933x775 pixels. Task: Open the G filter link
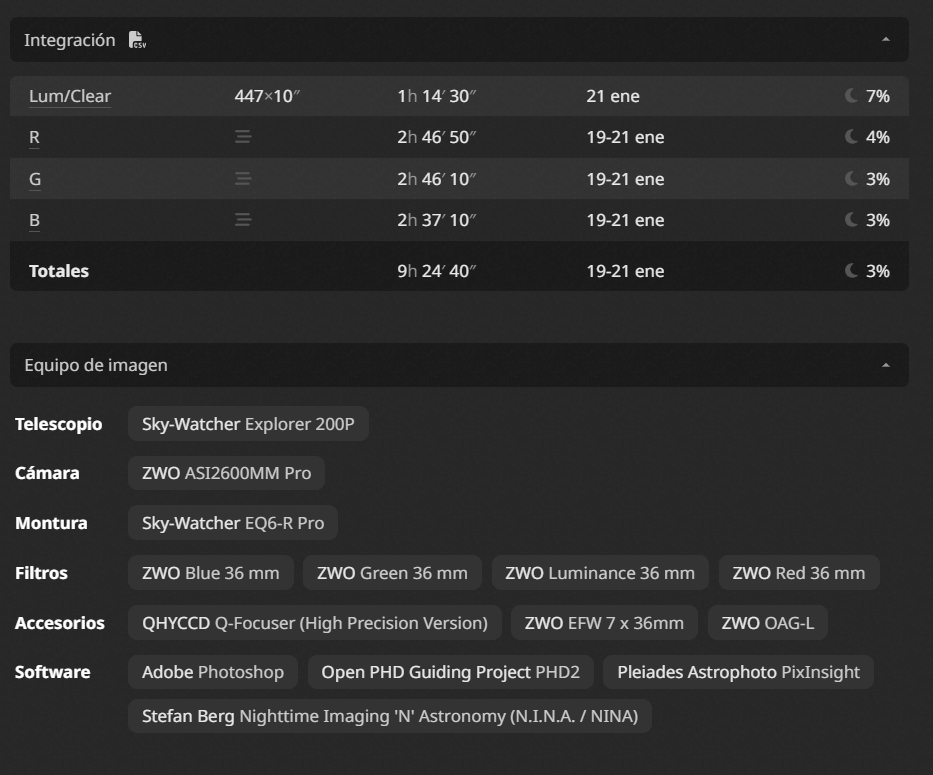(35, 179)
